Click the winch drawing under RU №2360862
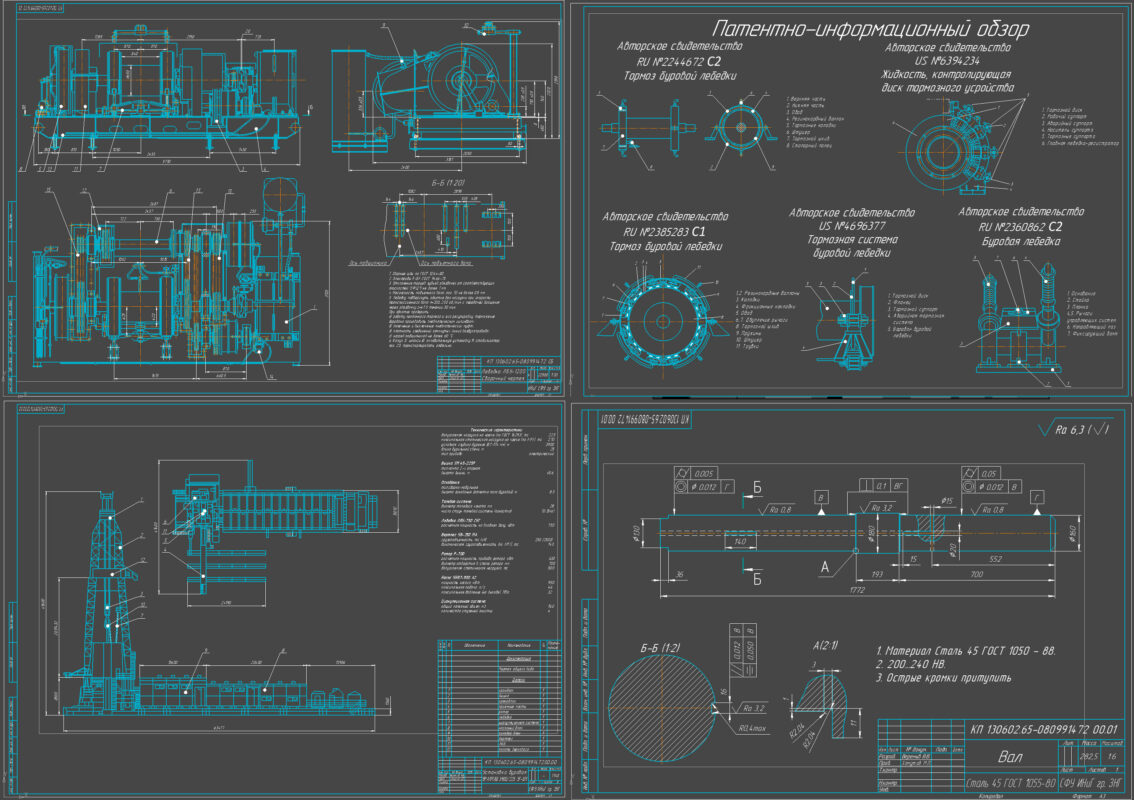This screenshot has height=800, width=1134. (1020, 319)
